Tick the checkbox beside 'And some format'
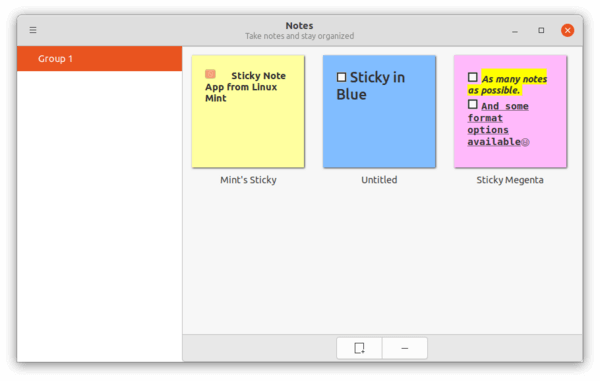This screenshot has width=600, height=381. tap(473, 104)
